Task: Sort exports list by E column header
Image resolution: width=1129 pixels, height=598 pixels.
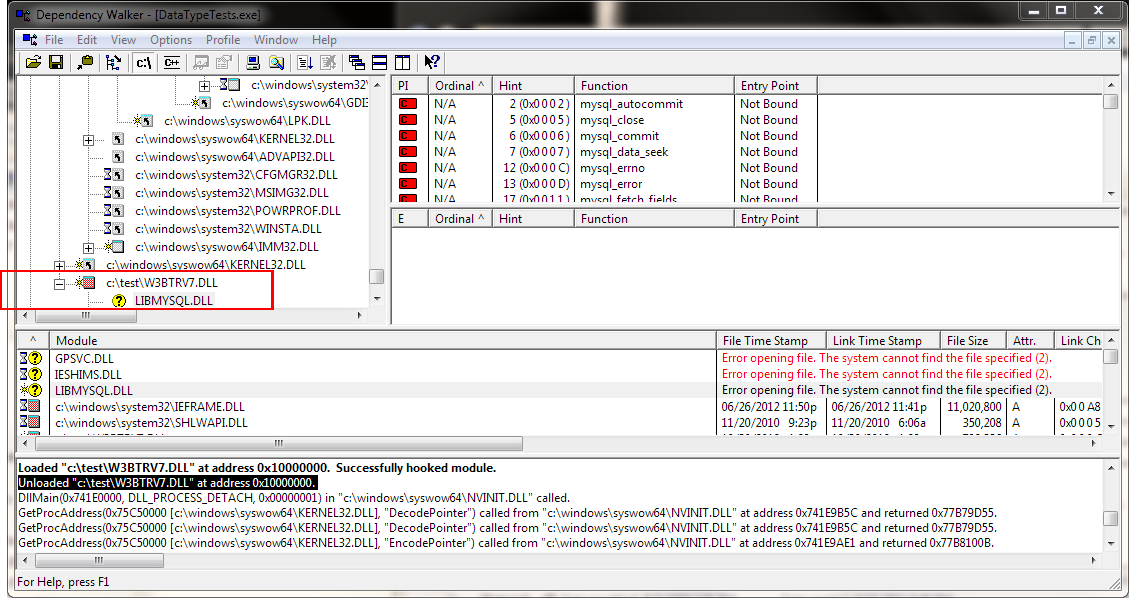Action: 410,219
